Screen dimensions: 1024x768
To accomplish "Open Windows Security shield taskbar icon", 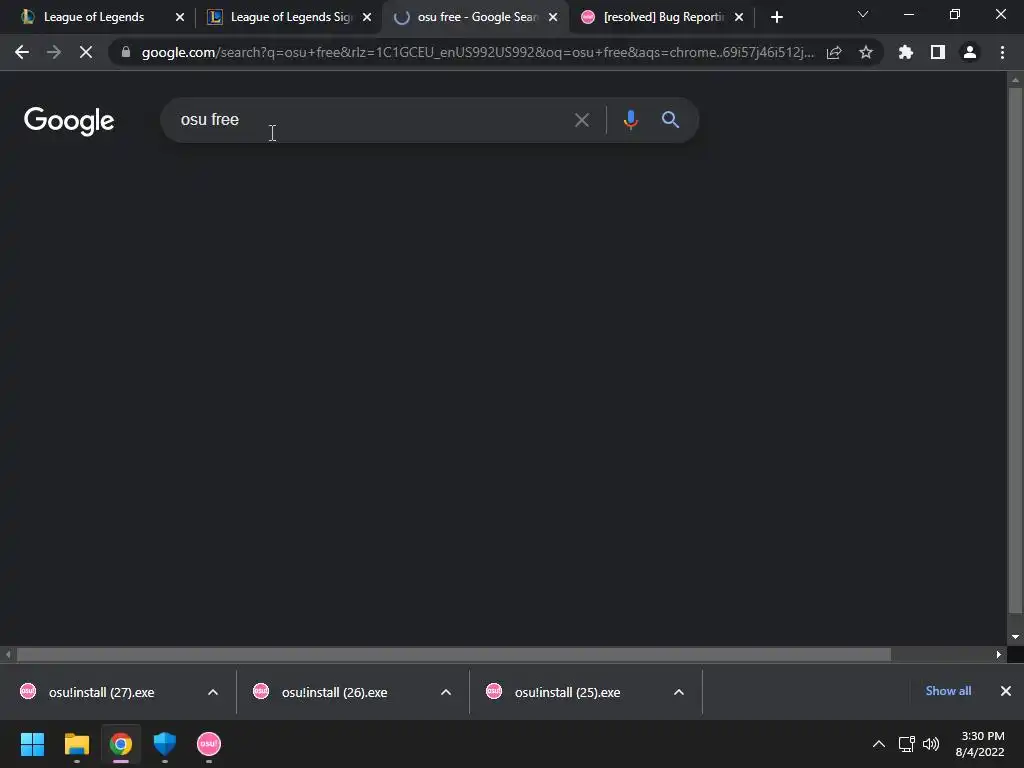I will pyautogui.click(x=165, y=744).
